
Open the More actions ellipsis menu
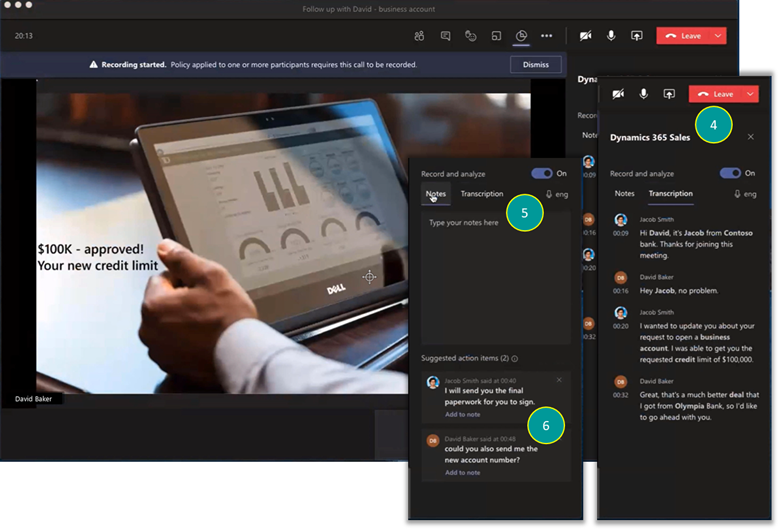pyautogui.click(x=547, y=36)
